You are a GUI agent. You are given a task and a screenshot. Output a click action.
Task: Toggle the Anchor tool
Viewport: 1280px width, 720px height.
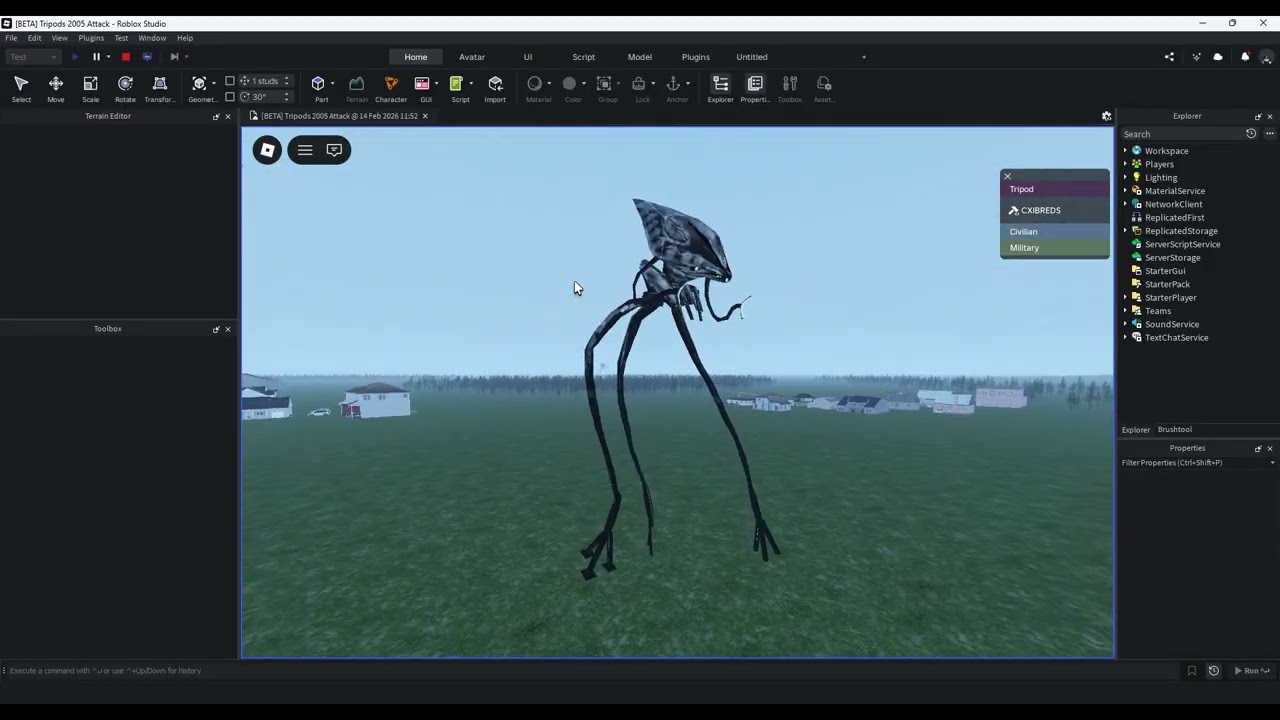point(673,84)
